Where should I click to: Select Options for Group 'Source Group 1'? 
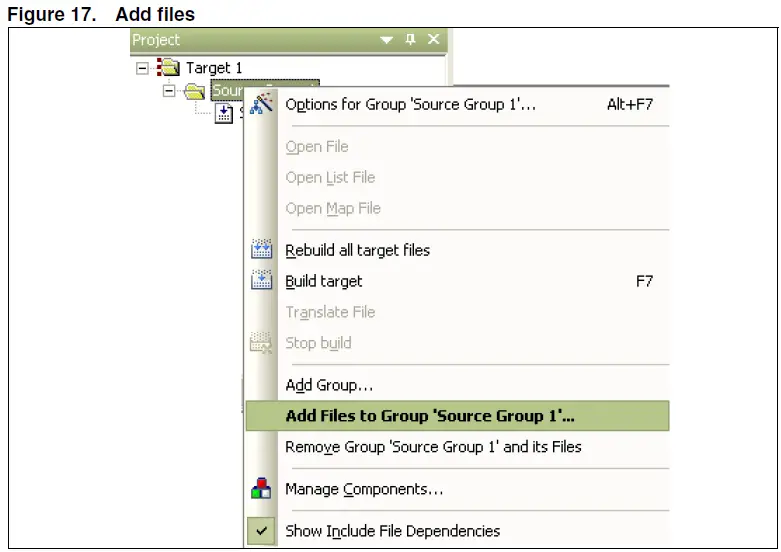(x=411, y=104)
